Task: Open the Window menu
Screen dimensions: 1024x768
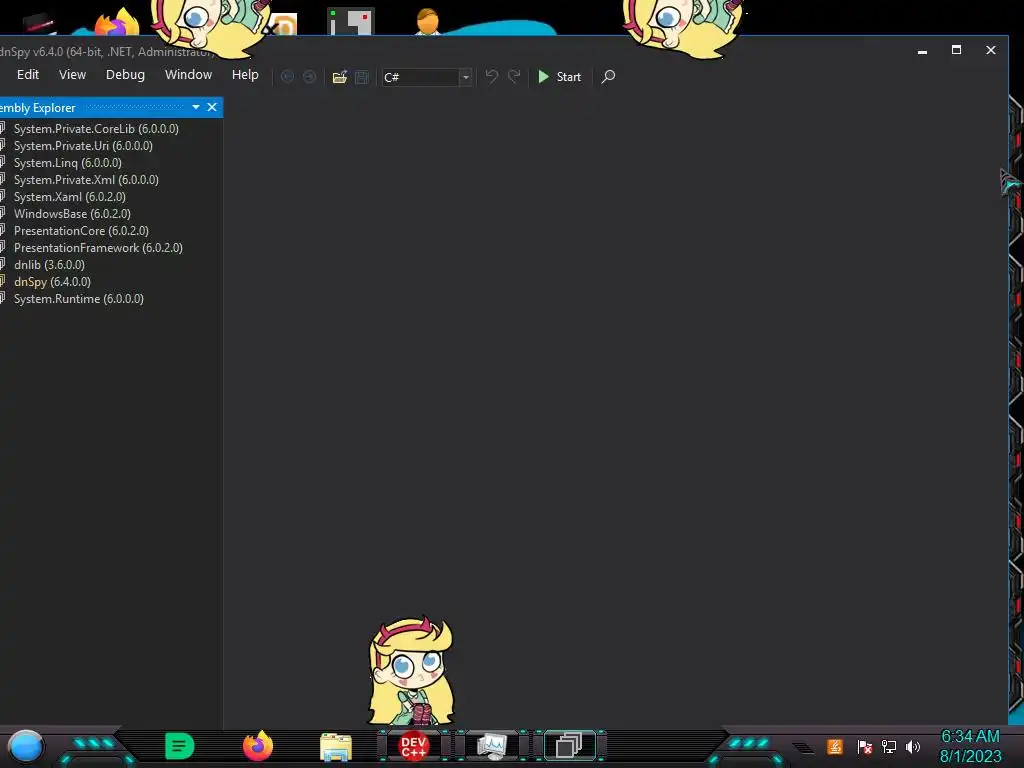Action: point(188,75)
